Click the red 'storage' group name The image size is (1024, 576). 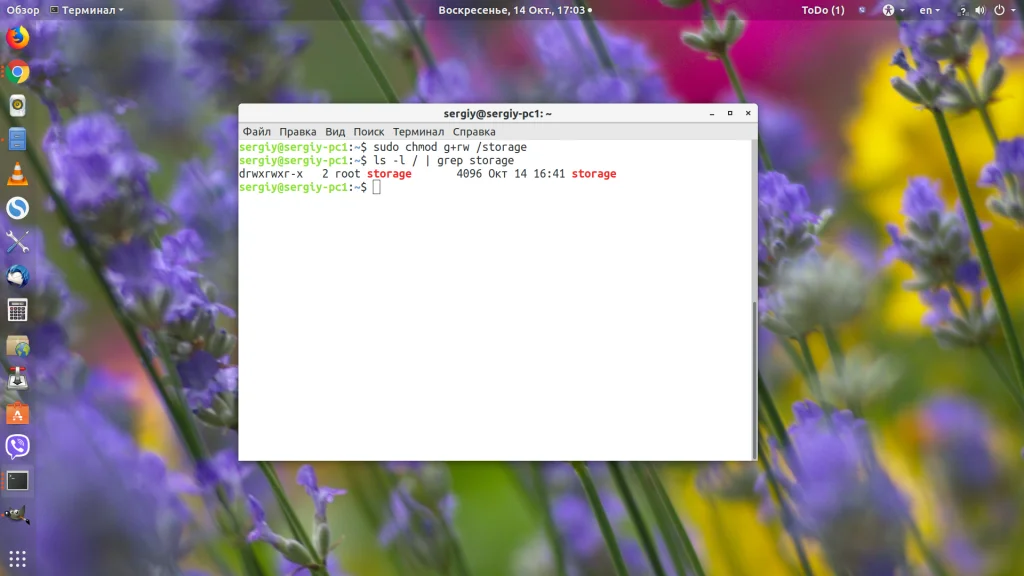pos(389,174)
